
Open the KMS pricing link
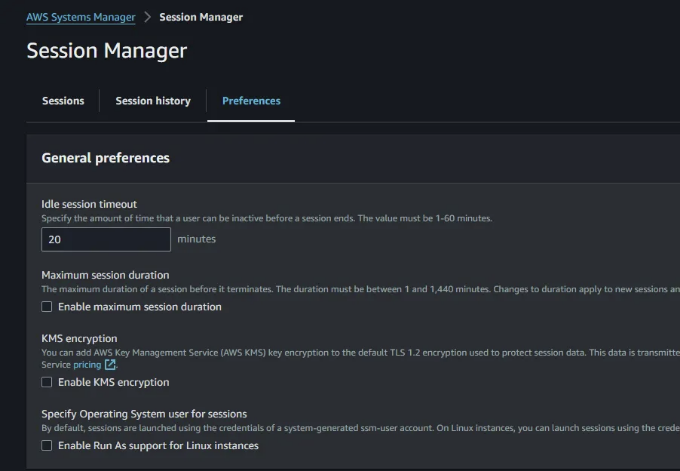coord(87,365)
